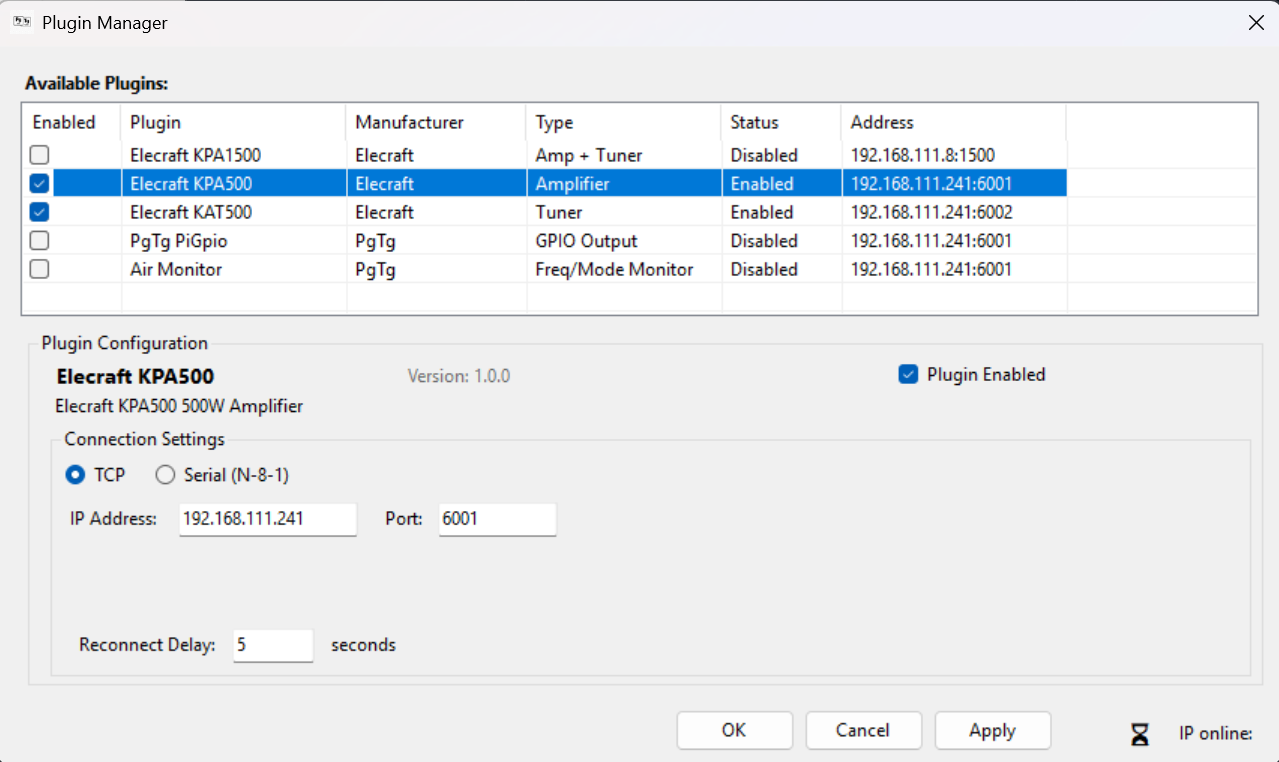Select the Serial (N-8-1) connection mode

pyautogui.click(x=165, y=475)
